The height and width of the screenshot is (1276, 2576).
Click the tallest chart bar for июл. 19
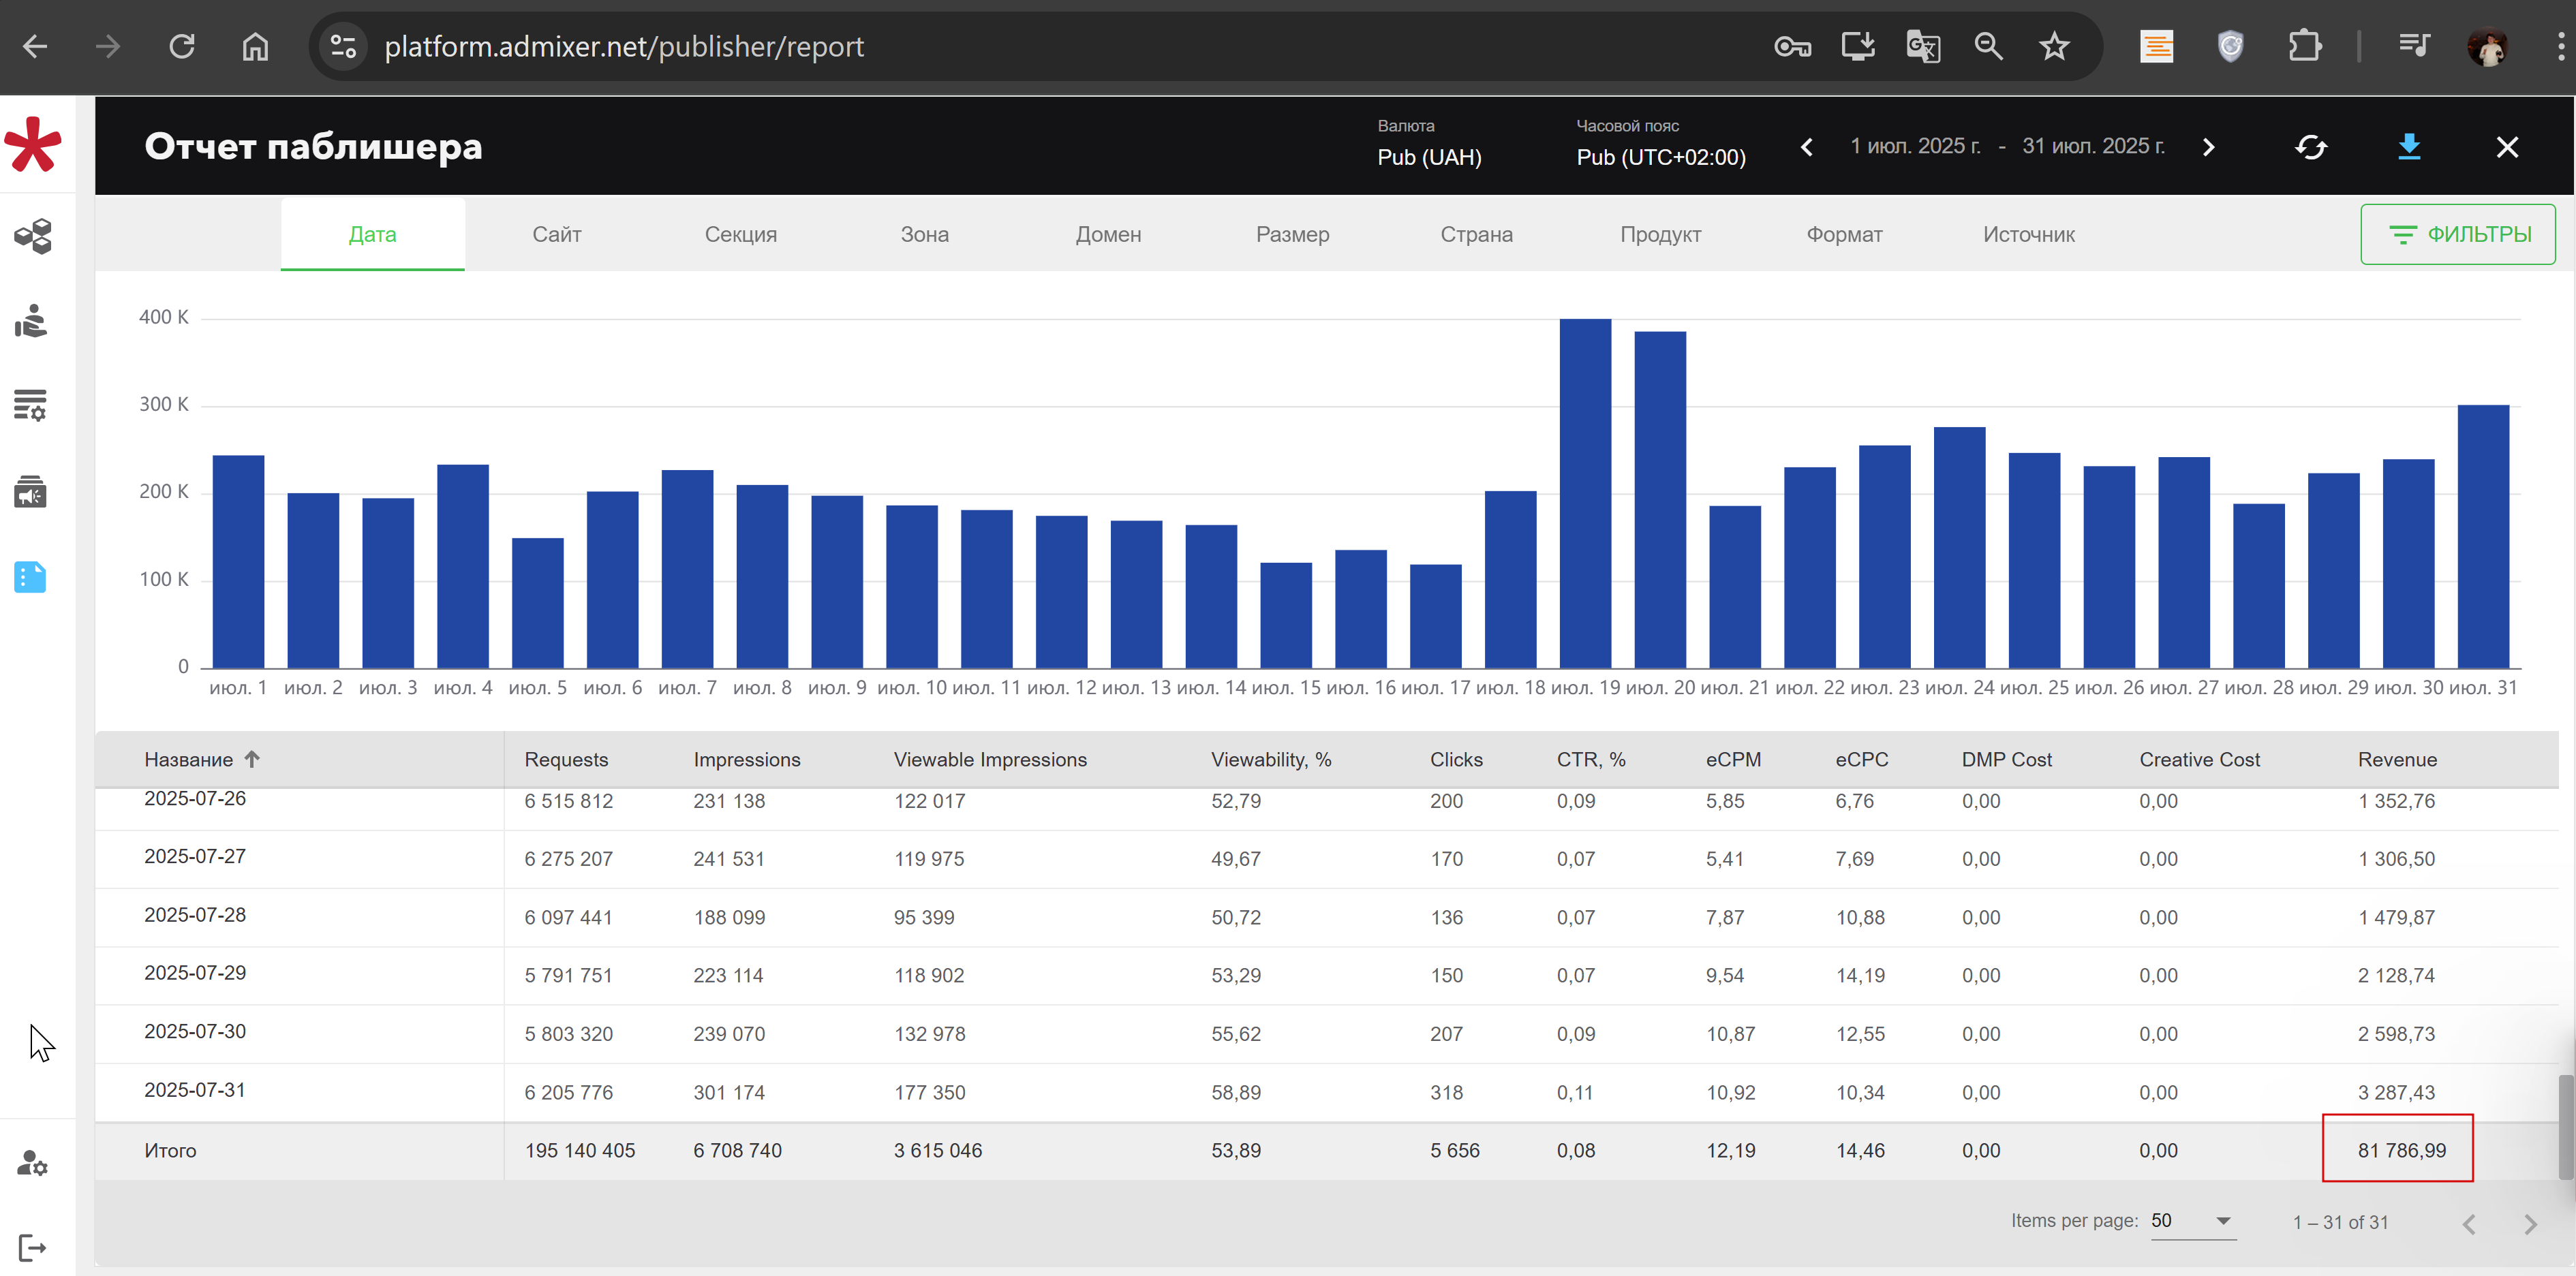(x=1585, y=493)
